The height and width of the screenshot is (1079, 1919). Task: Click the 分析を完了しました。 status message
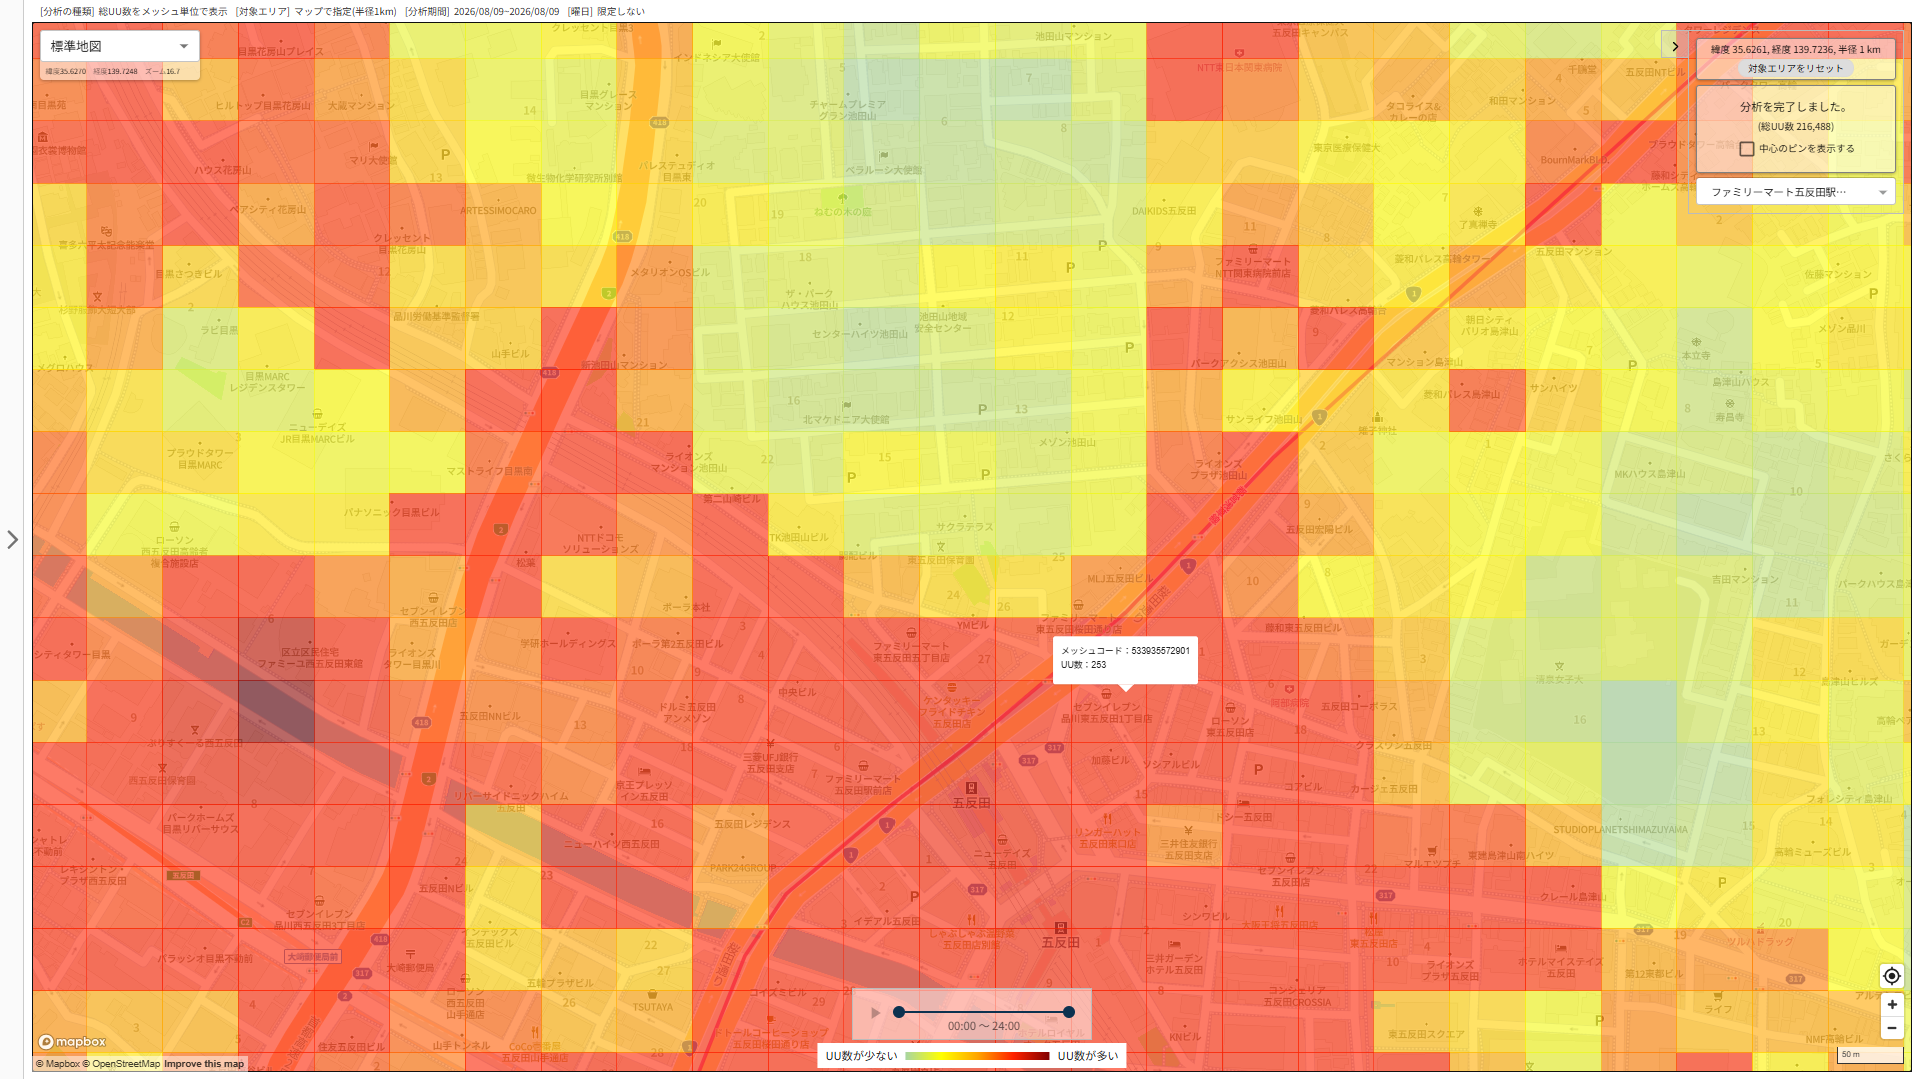point(1795,107)
